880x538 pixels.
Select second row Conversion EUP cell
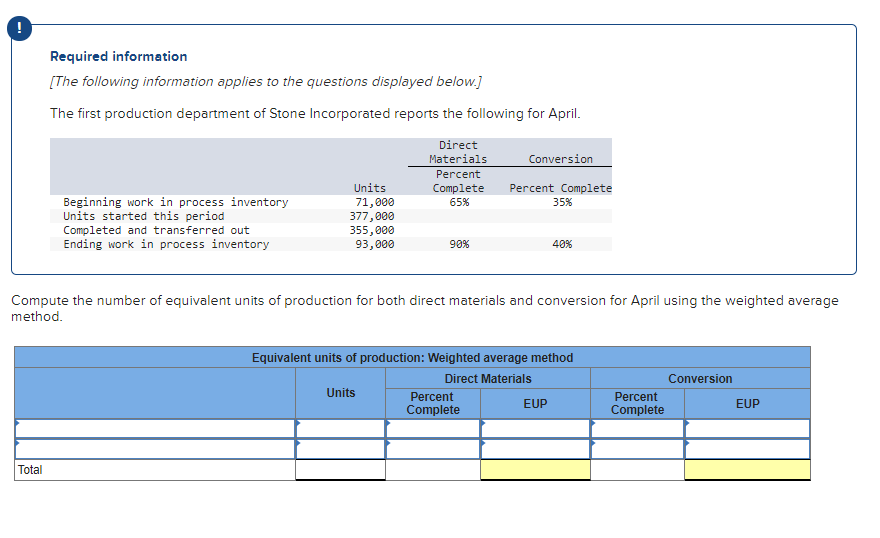click(748, 449)
